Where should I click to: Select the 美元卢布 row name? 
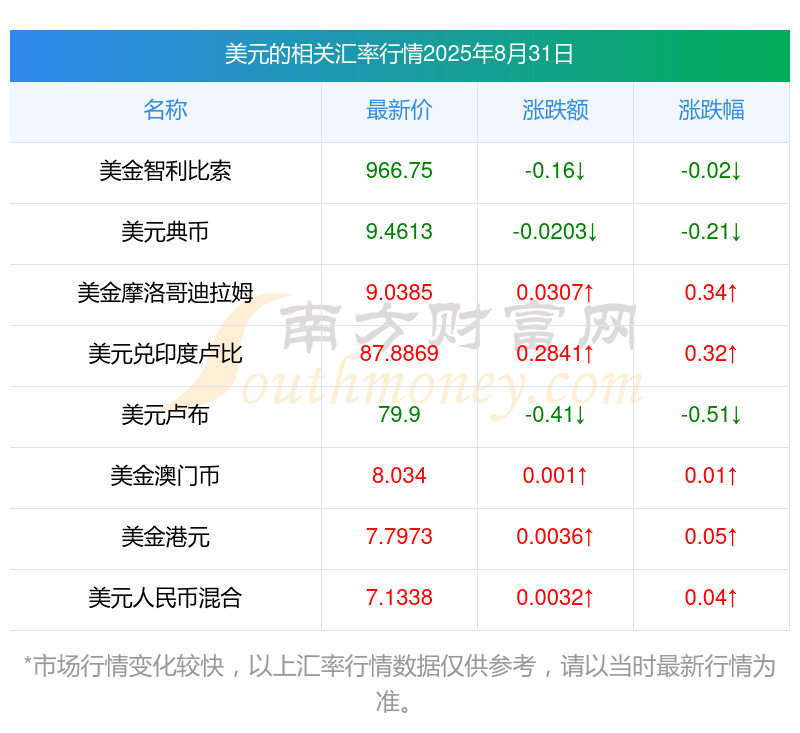[165, 415]
